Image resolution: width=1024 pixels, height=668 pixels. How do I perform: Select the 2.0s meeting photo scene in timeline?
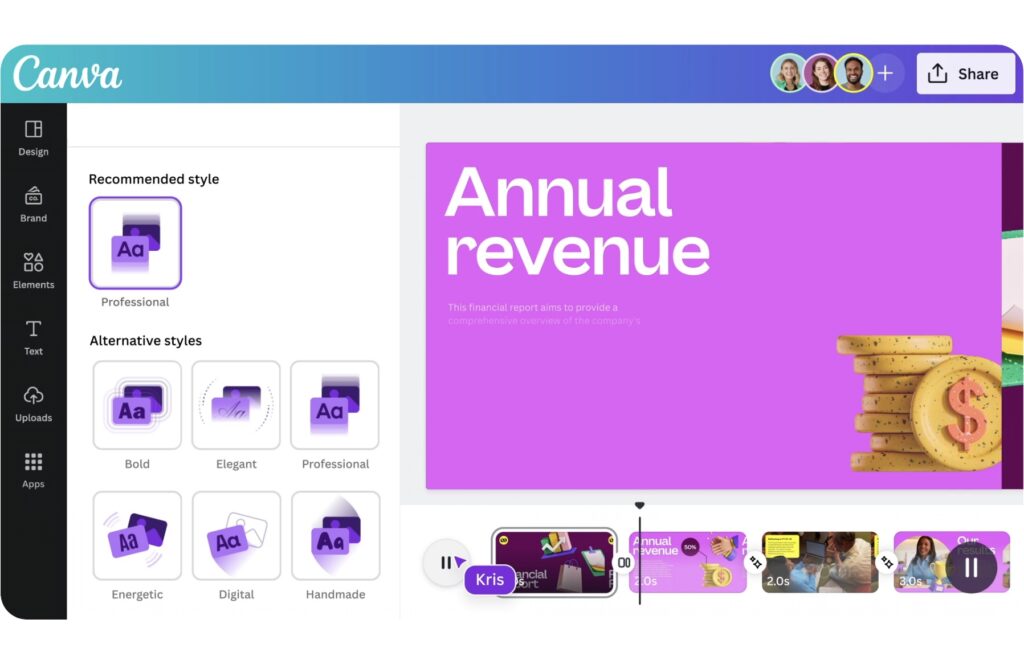coord(820,562)
